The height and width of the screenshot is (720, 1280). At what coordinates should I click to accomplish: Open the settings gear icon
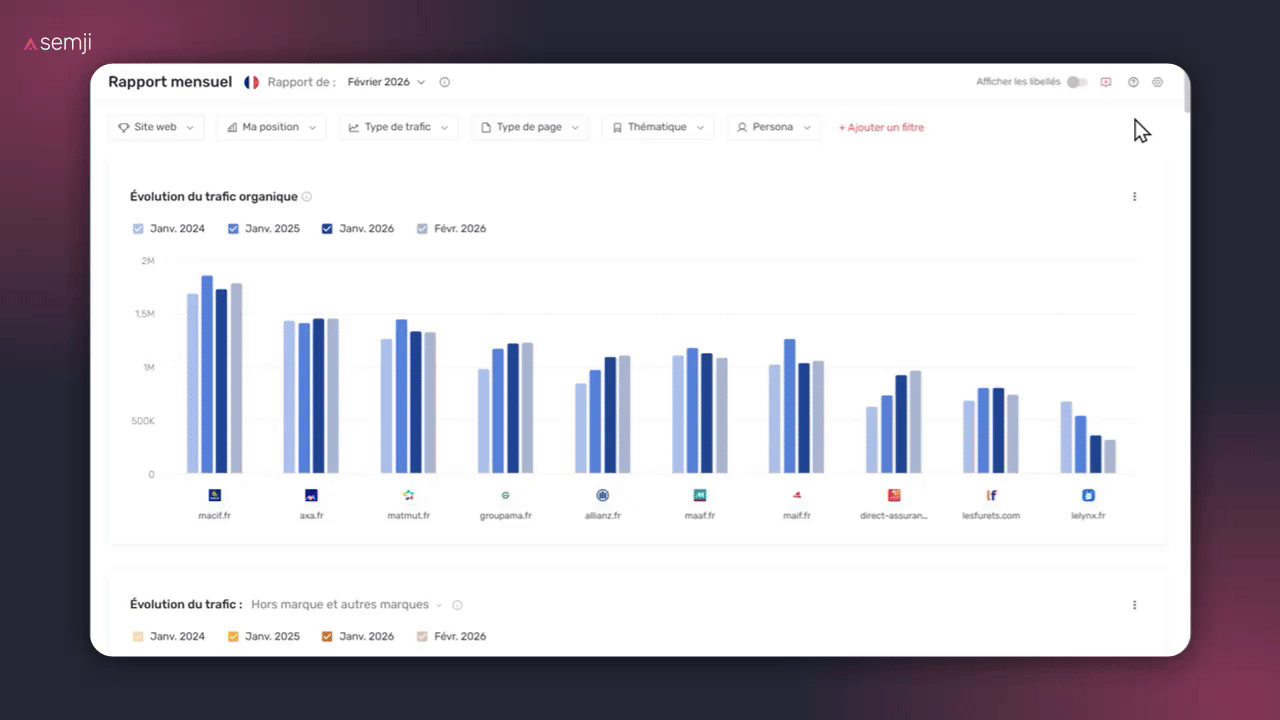[1157, 81]
